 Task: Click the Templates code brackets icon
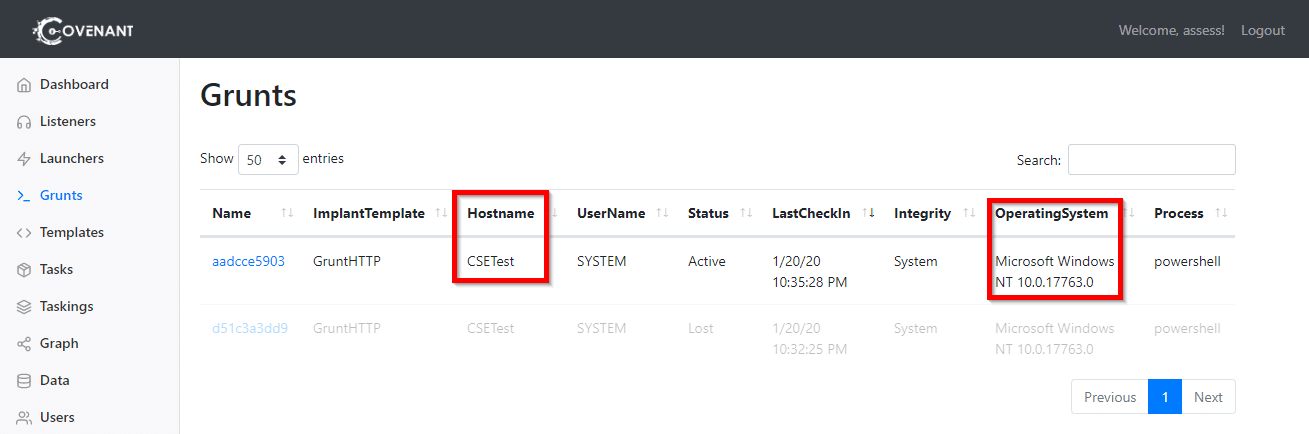pos(24,233)
